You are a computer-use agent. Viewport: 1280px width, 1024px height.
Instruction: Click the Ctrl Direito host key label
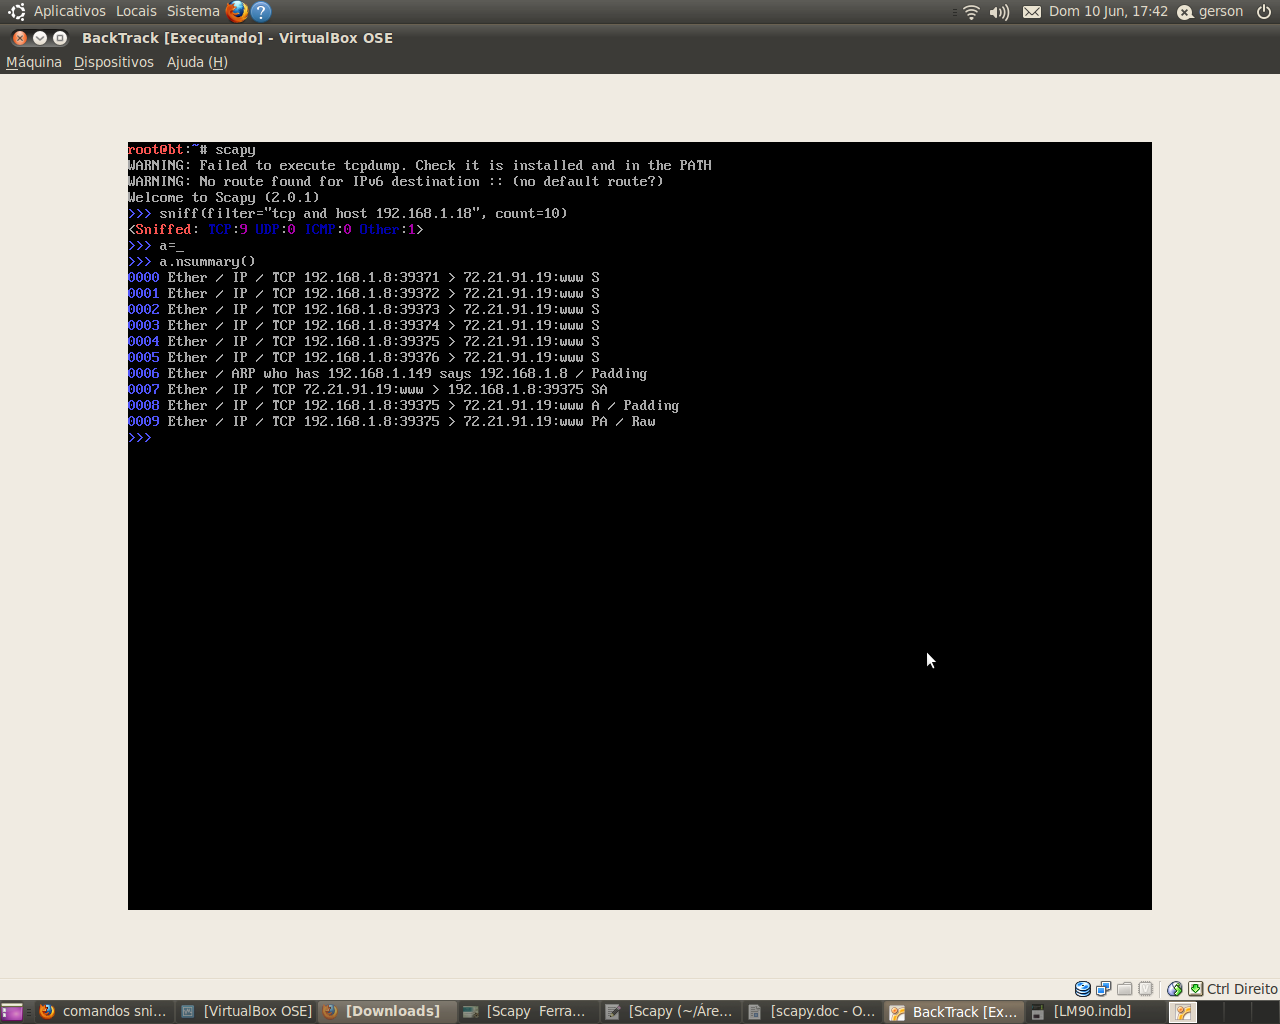coord(1242,989)
